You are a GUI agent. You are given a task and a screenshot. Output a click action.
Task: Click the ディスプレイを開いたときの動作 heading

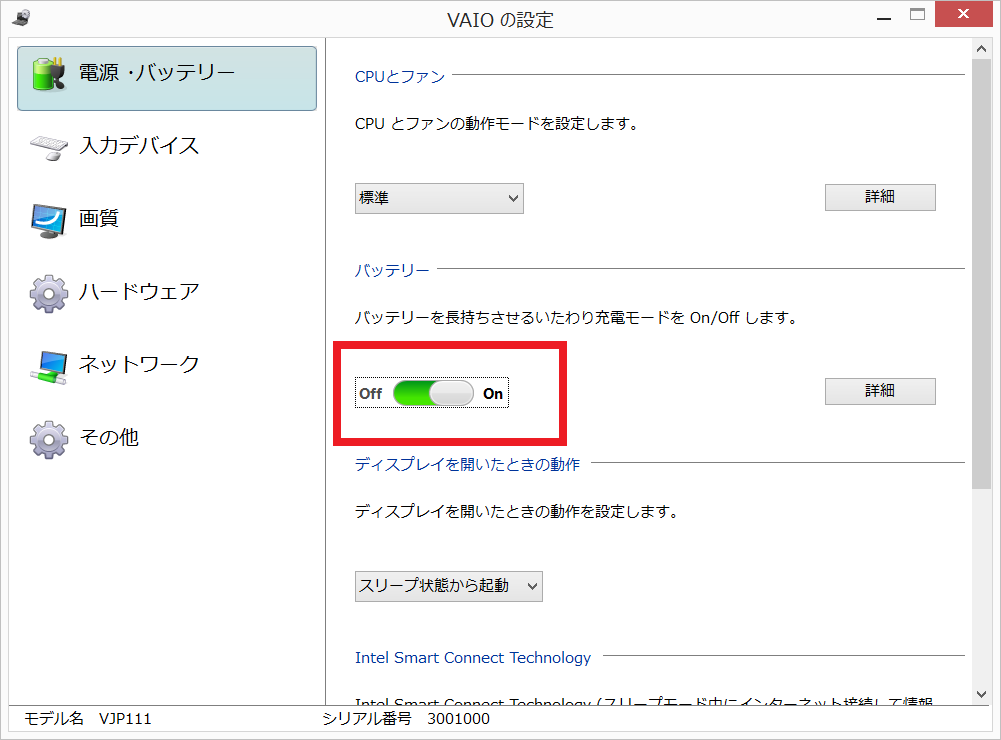tap(467, 464)
